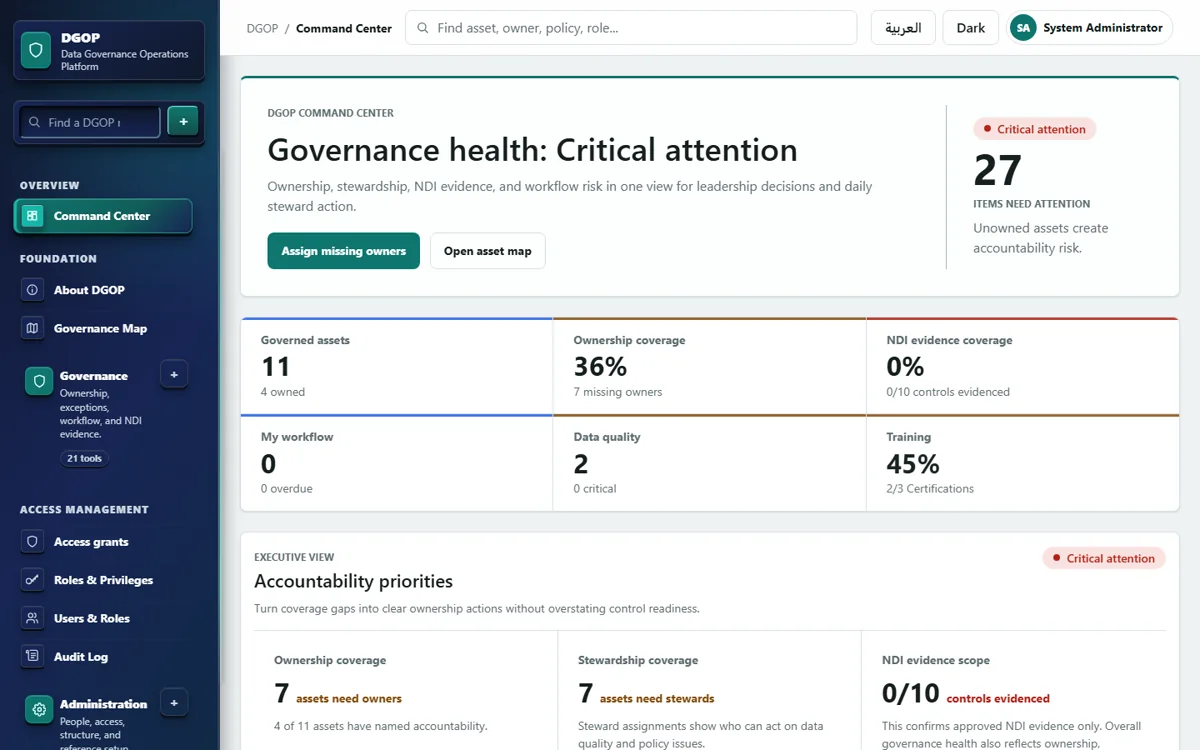Click the 21 tools badge
This screenshot has height=750, width=1200.
tap(85, 458)
